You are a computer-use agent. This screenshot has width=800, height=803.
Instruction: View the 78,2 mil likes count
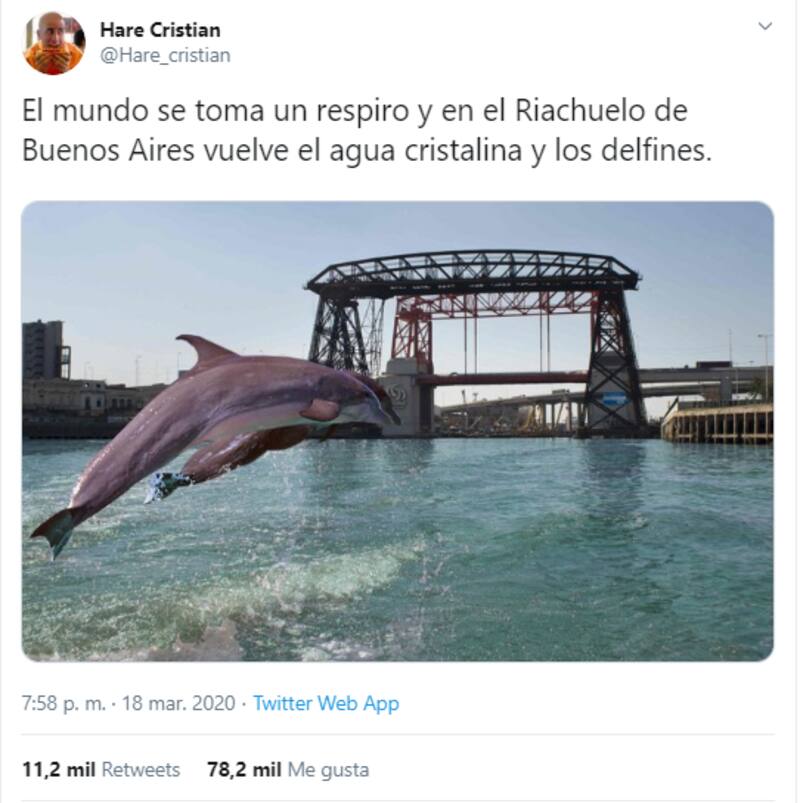click(244, 770)
